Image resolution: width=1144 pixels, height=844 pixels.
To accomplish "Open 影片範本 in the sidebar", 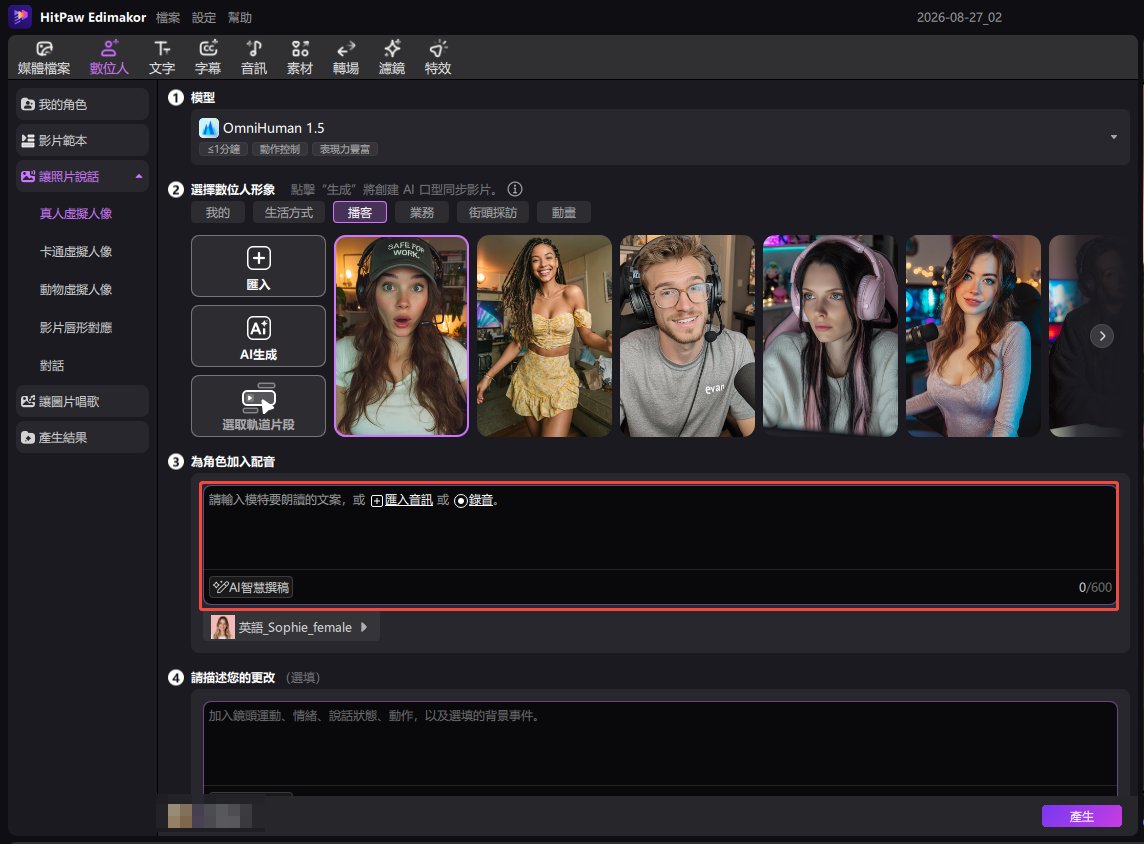I will click(x=82, y=140).
